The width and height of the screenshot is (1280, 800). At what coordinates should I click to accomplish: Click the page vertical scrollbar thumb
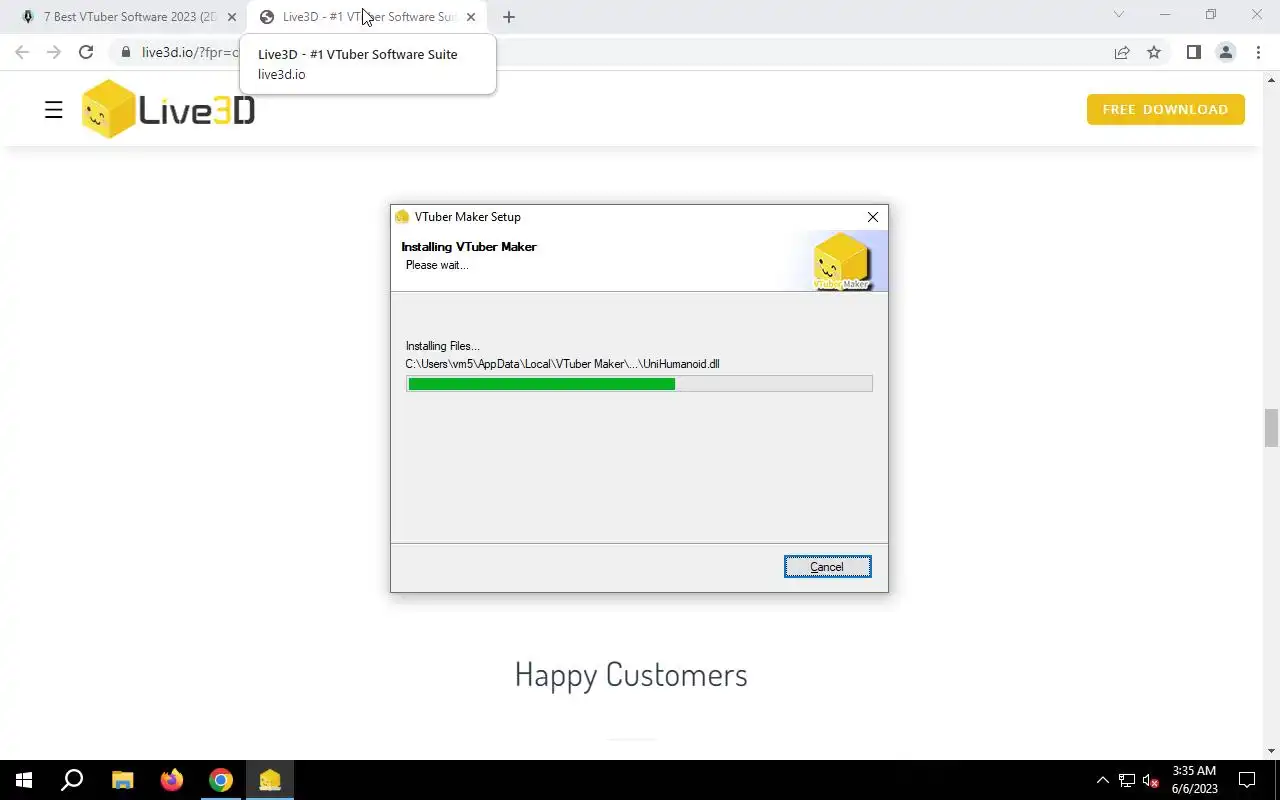tap(1272, 428)
